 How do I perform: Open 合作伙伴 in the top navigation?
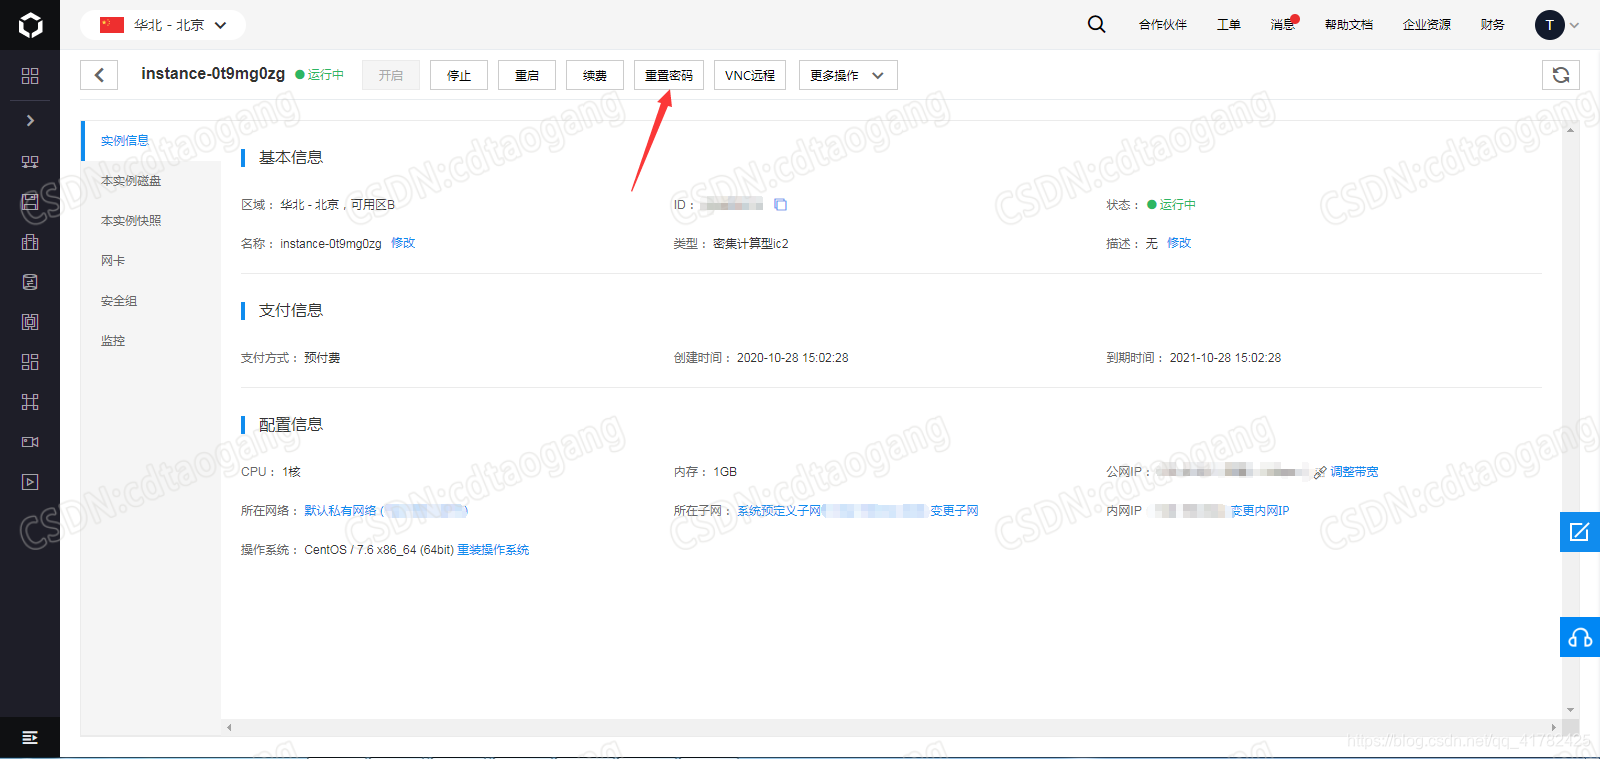click(x=1162, y=25)
